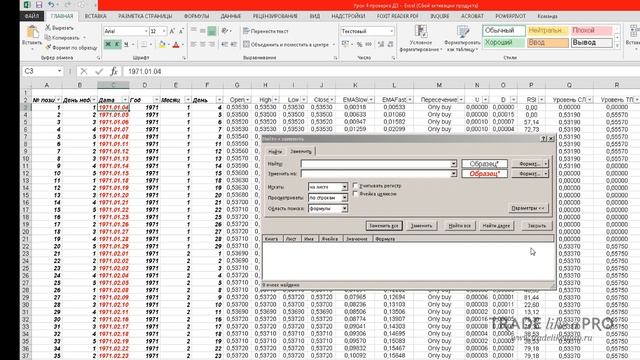Screen dimensions: 640x360
Task: Open the number format 'Текстовый' dropdown
Action: pyautogui.click(x=391, y=31)
